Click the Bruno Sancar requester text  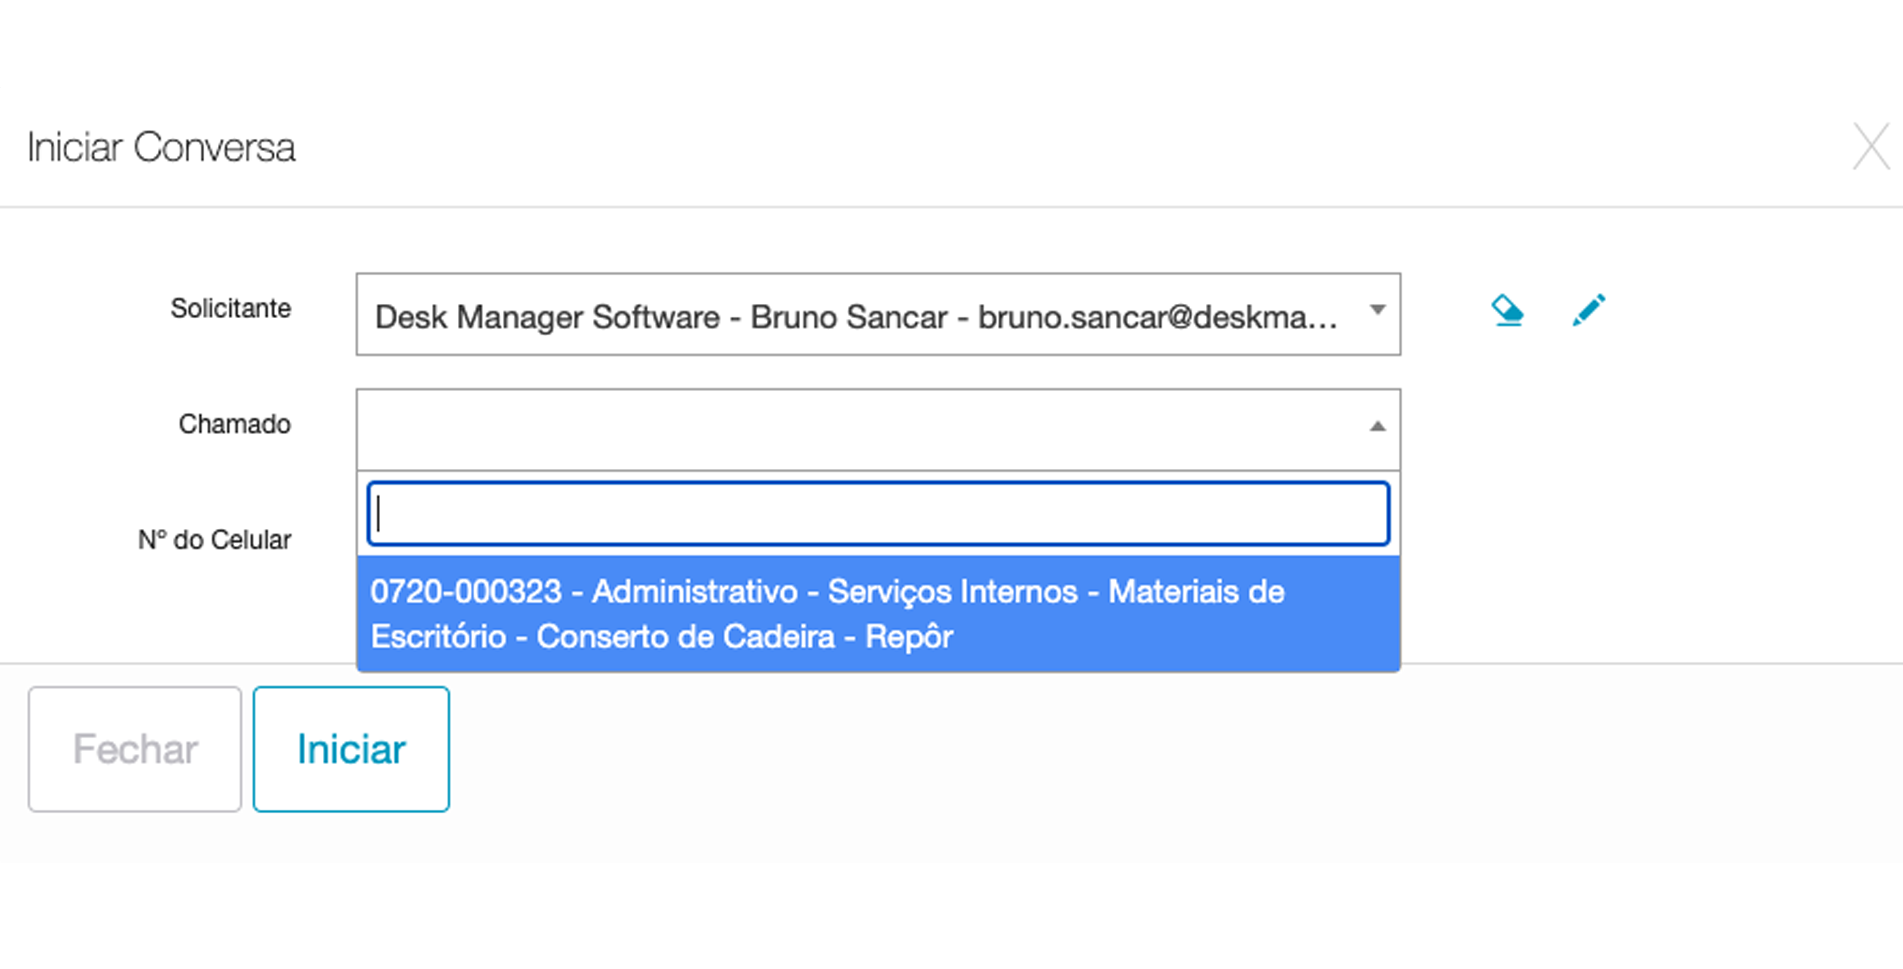[848, 317]
